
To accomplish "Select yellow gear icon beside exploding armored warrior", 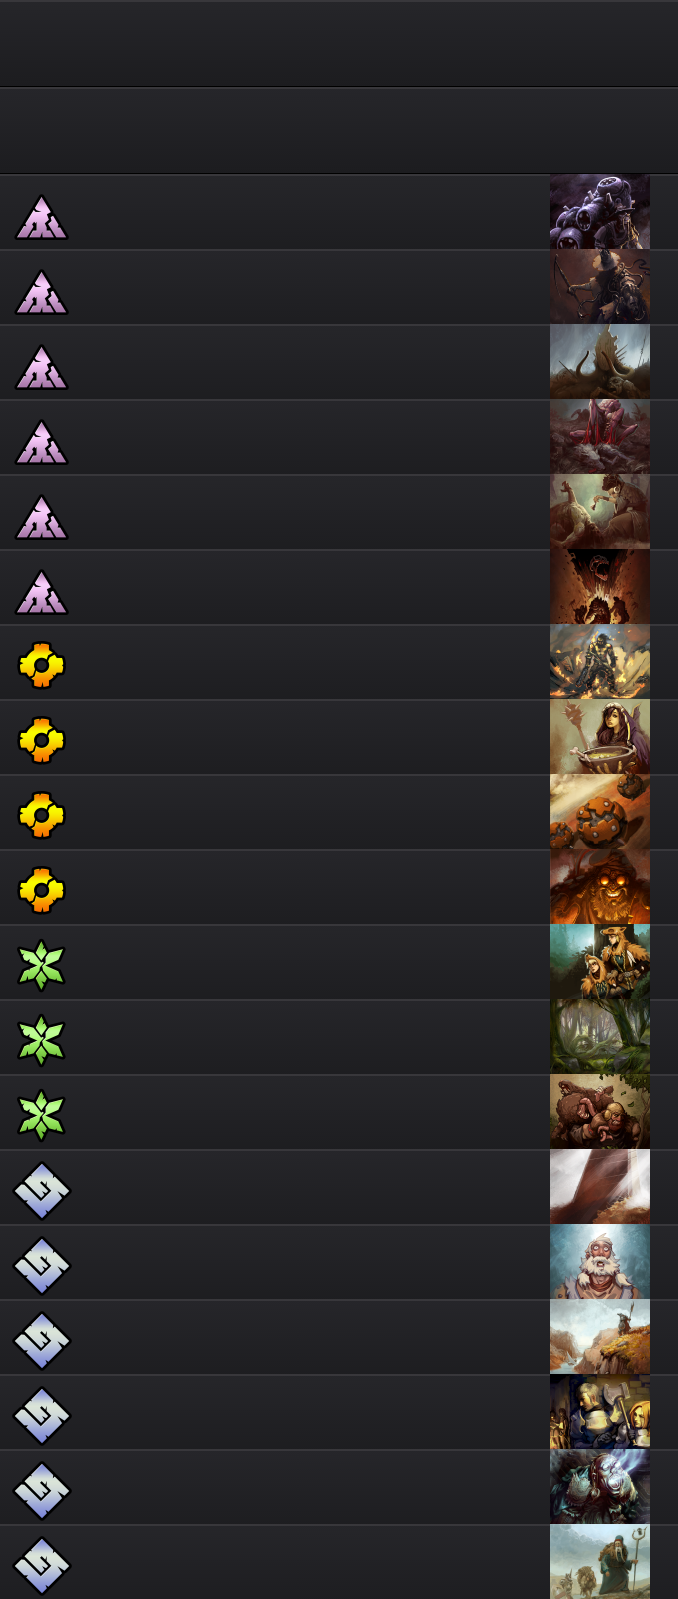I will tap(41, 665).
